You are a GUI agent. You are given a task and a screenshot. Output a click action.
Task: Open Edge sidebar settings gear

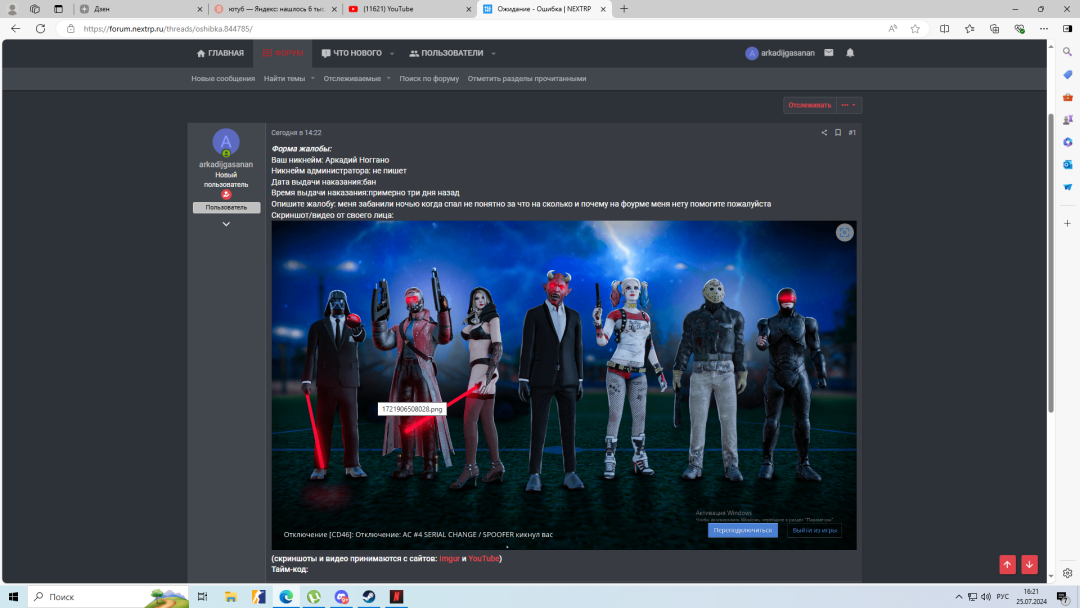(1068, 573)
